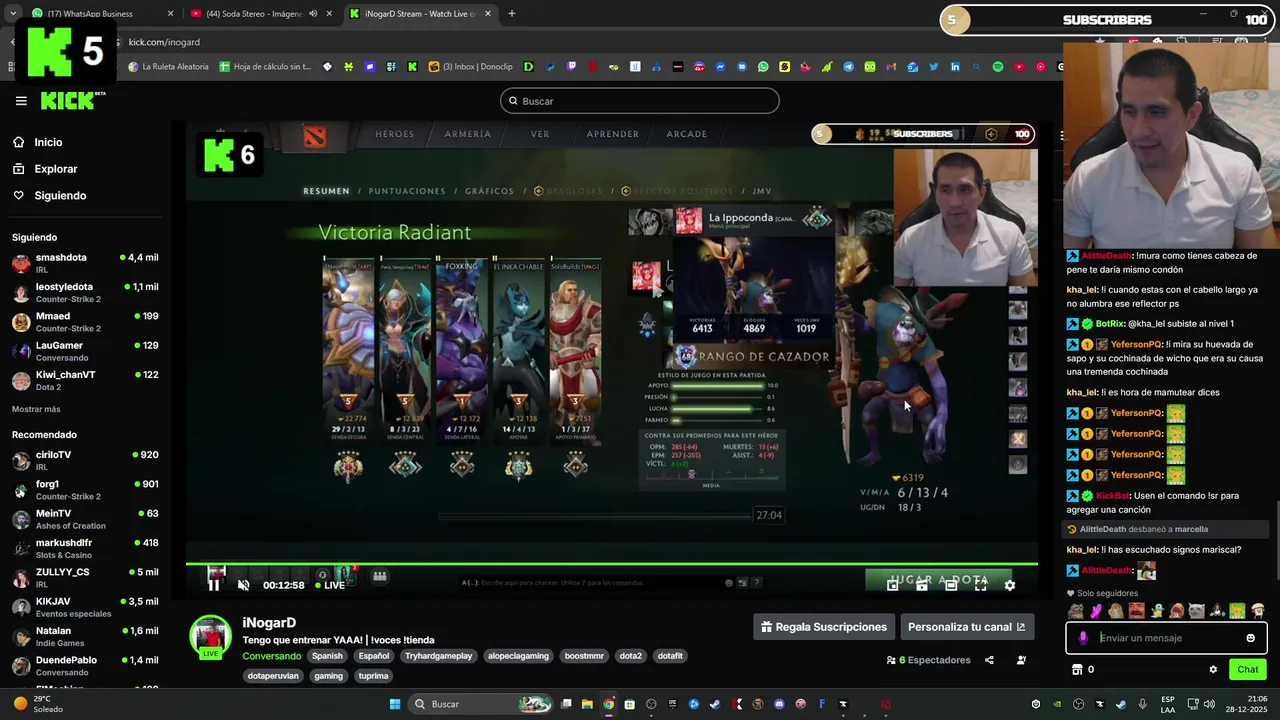
Task: Open the stream player settings gear
Action: coord(1009,585)
